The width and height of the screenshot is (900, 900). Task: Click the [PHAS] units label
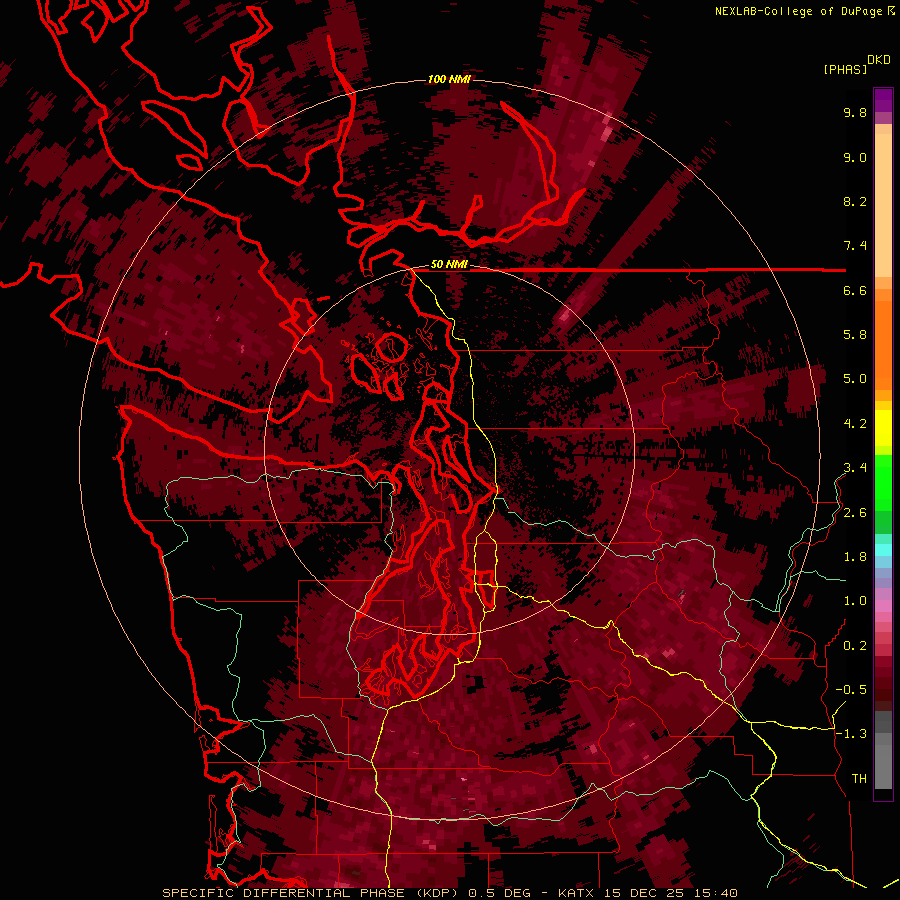point(845,69)
